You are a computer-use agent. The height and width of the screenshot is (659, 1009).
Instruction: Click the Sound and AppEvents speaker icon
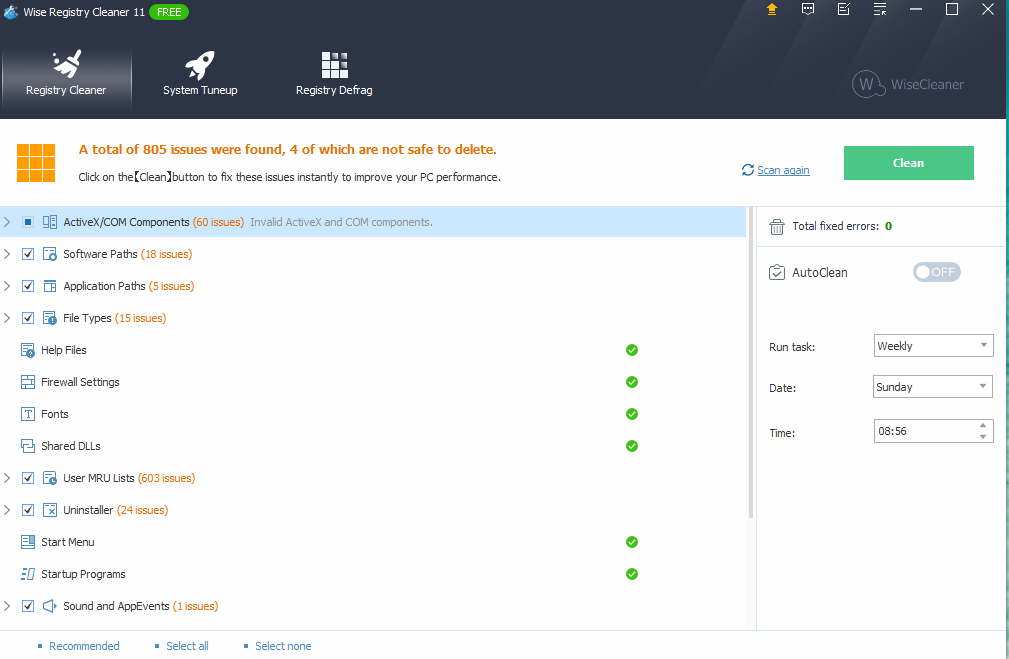[x=50, y=606]
